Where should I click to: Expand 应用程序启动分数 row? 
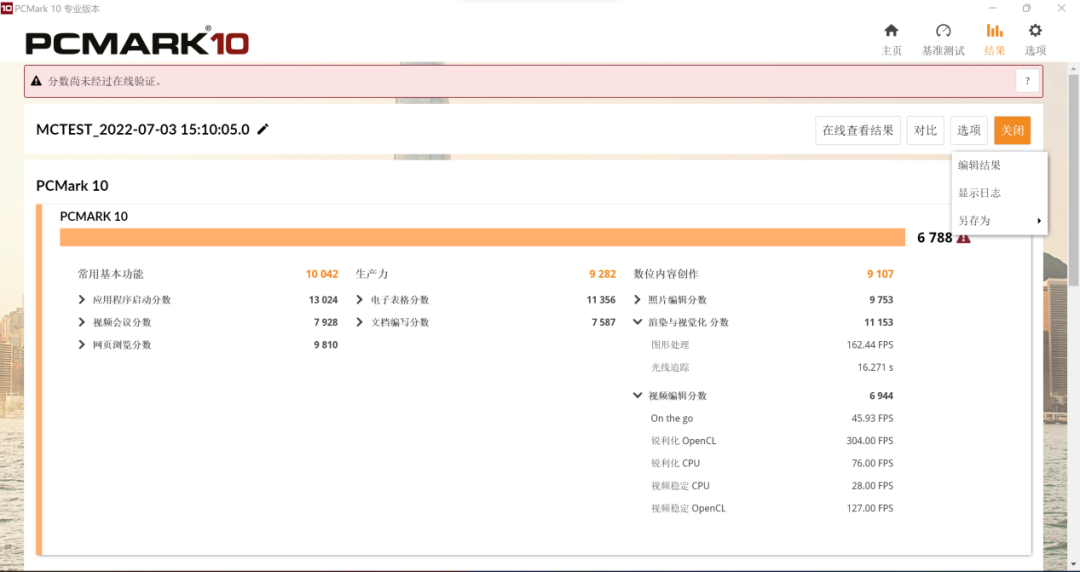click(82, 300)
